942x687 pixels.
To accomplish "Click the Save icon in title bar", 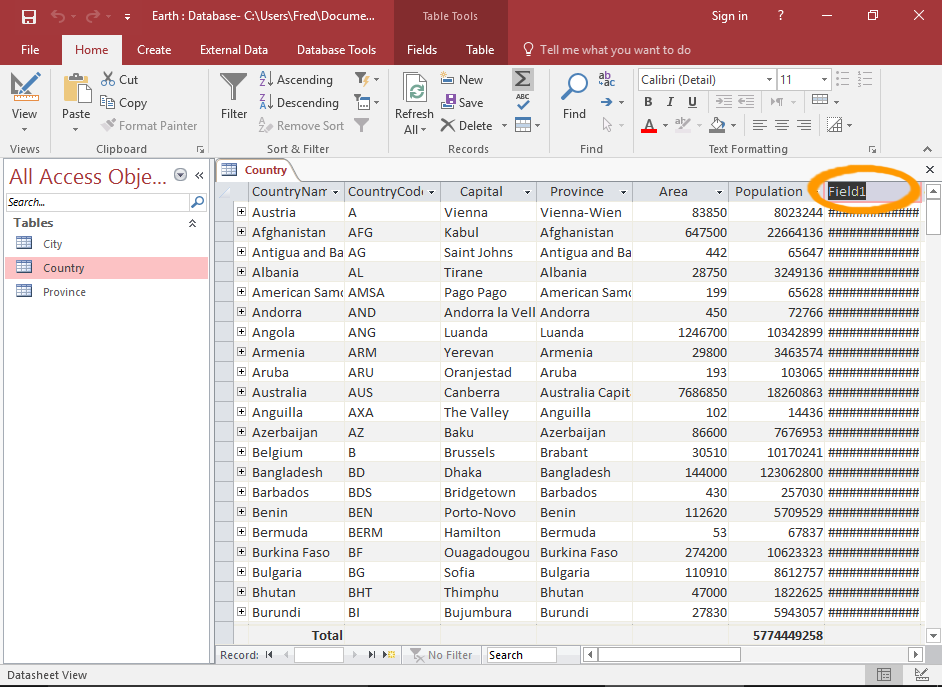I will tap(28, 16).
